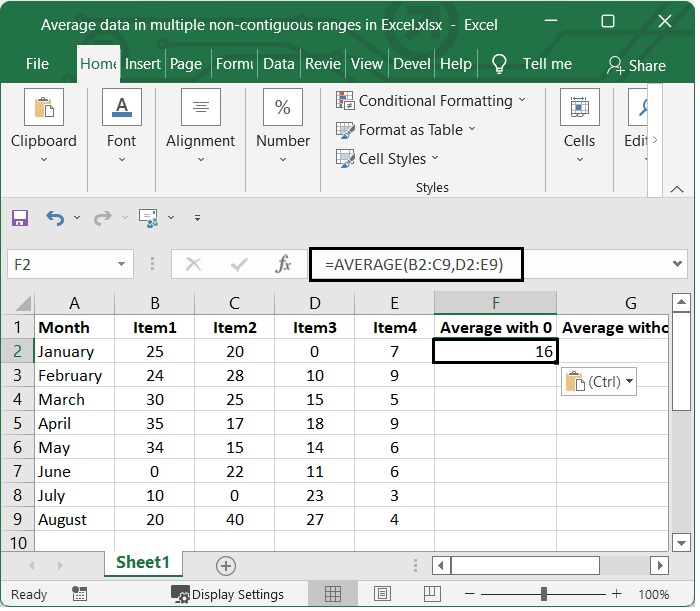Open Conditional Formatting menu
This screenshot has height=611, width=700.
pyautogui.click(x=430, y=101)
